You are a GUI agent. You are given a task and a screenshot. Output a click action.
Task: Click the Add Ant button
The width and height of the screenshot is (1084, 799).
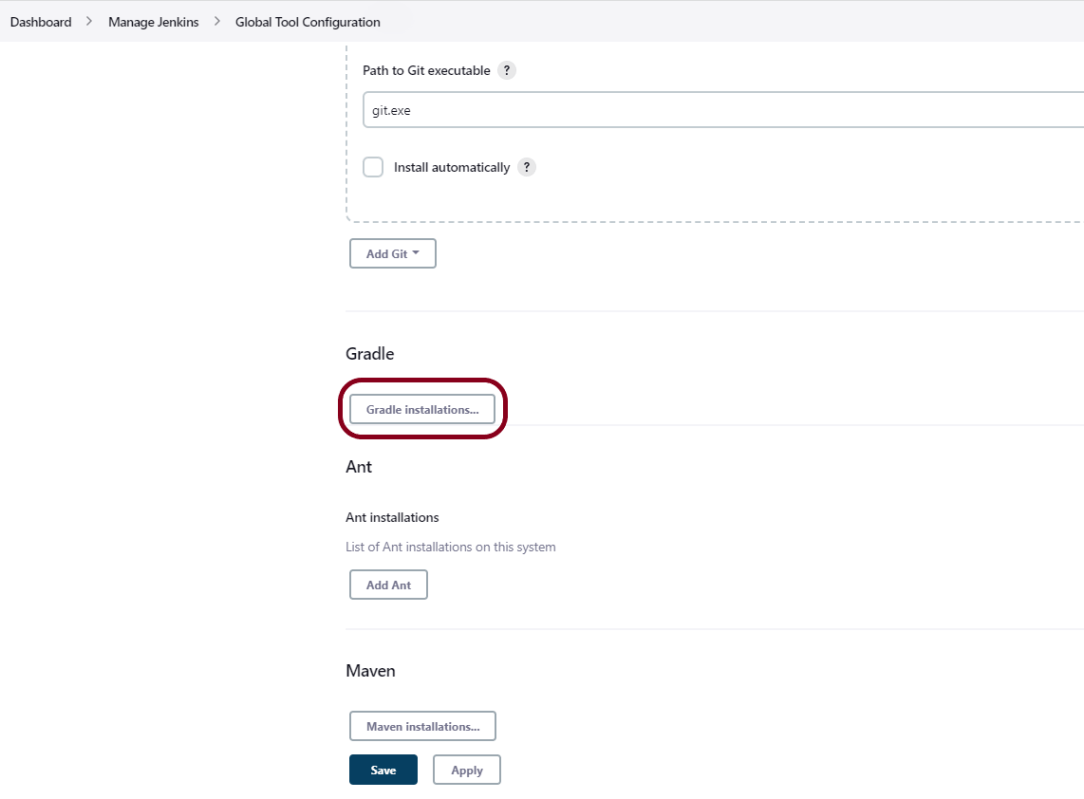click(x=388, y=585)
